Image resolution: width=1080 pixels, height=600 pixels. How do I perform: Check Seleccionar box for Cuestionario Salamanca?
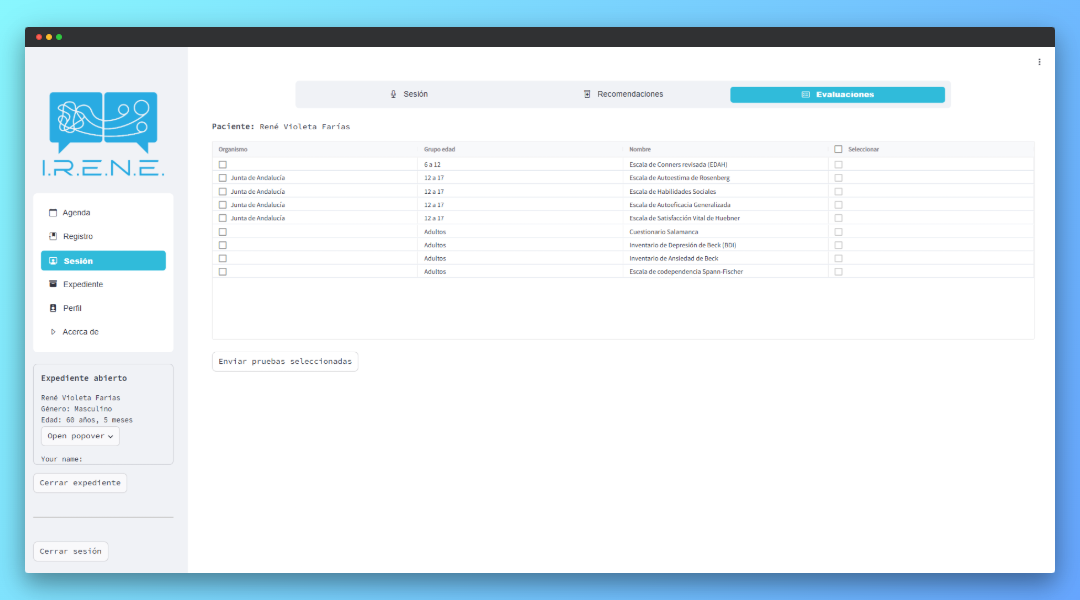[838, 231]
